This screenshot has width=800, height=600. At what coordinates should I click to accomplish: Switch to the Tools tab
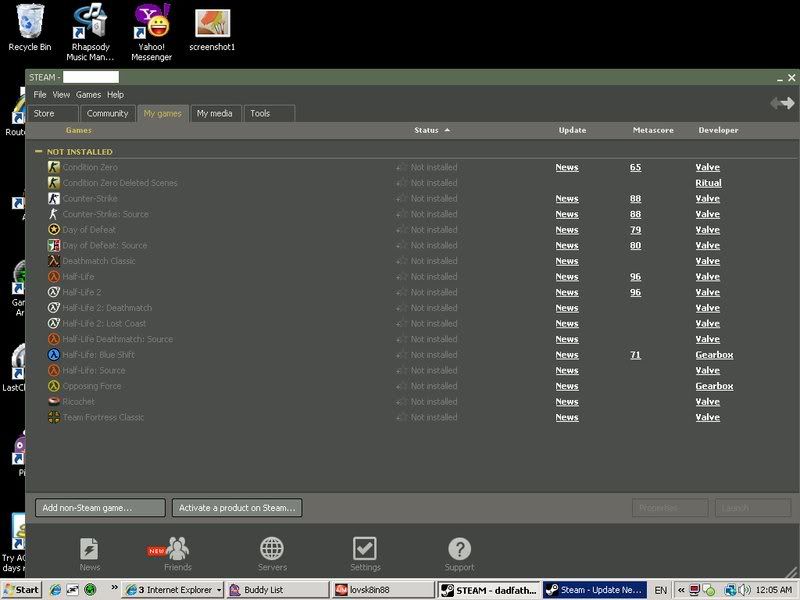(x=269, y=113)
